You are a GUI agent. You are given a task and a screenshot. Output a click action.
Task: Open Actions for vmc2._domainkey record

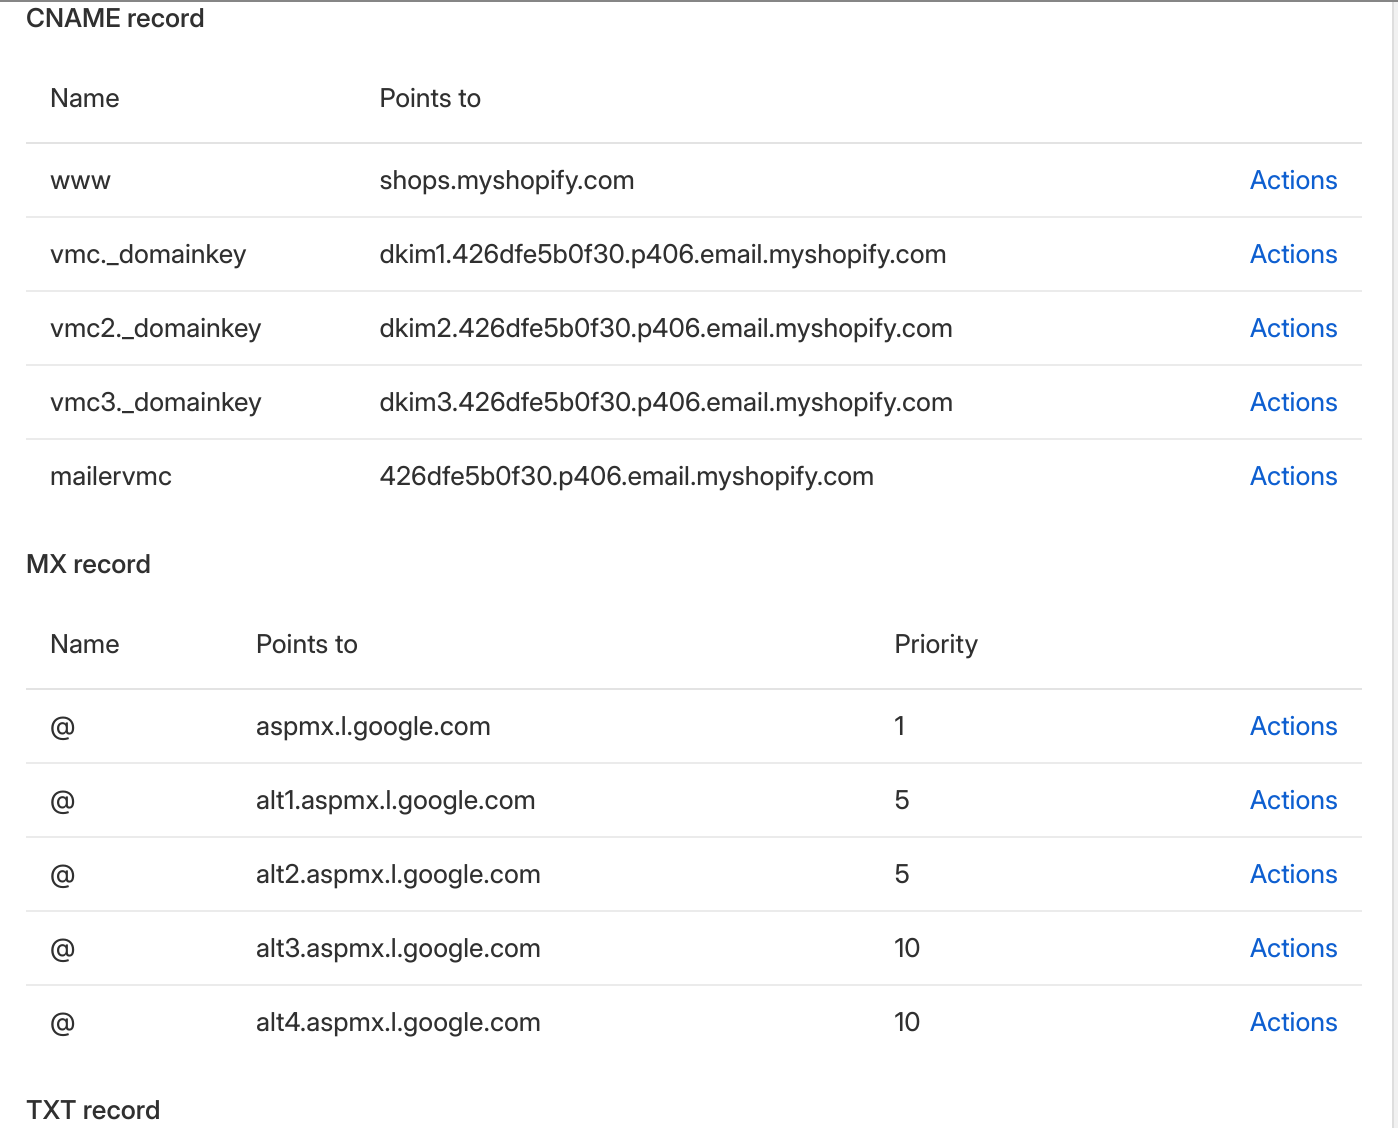pos(1293,328)
